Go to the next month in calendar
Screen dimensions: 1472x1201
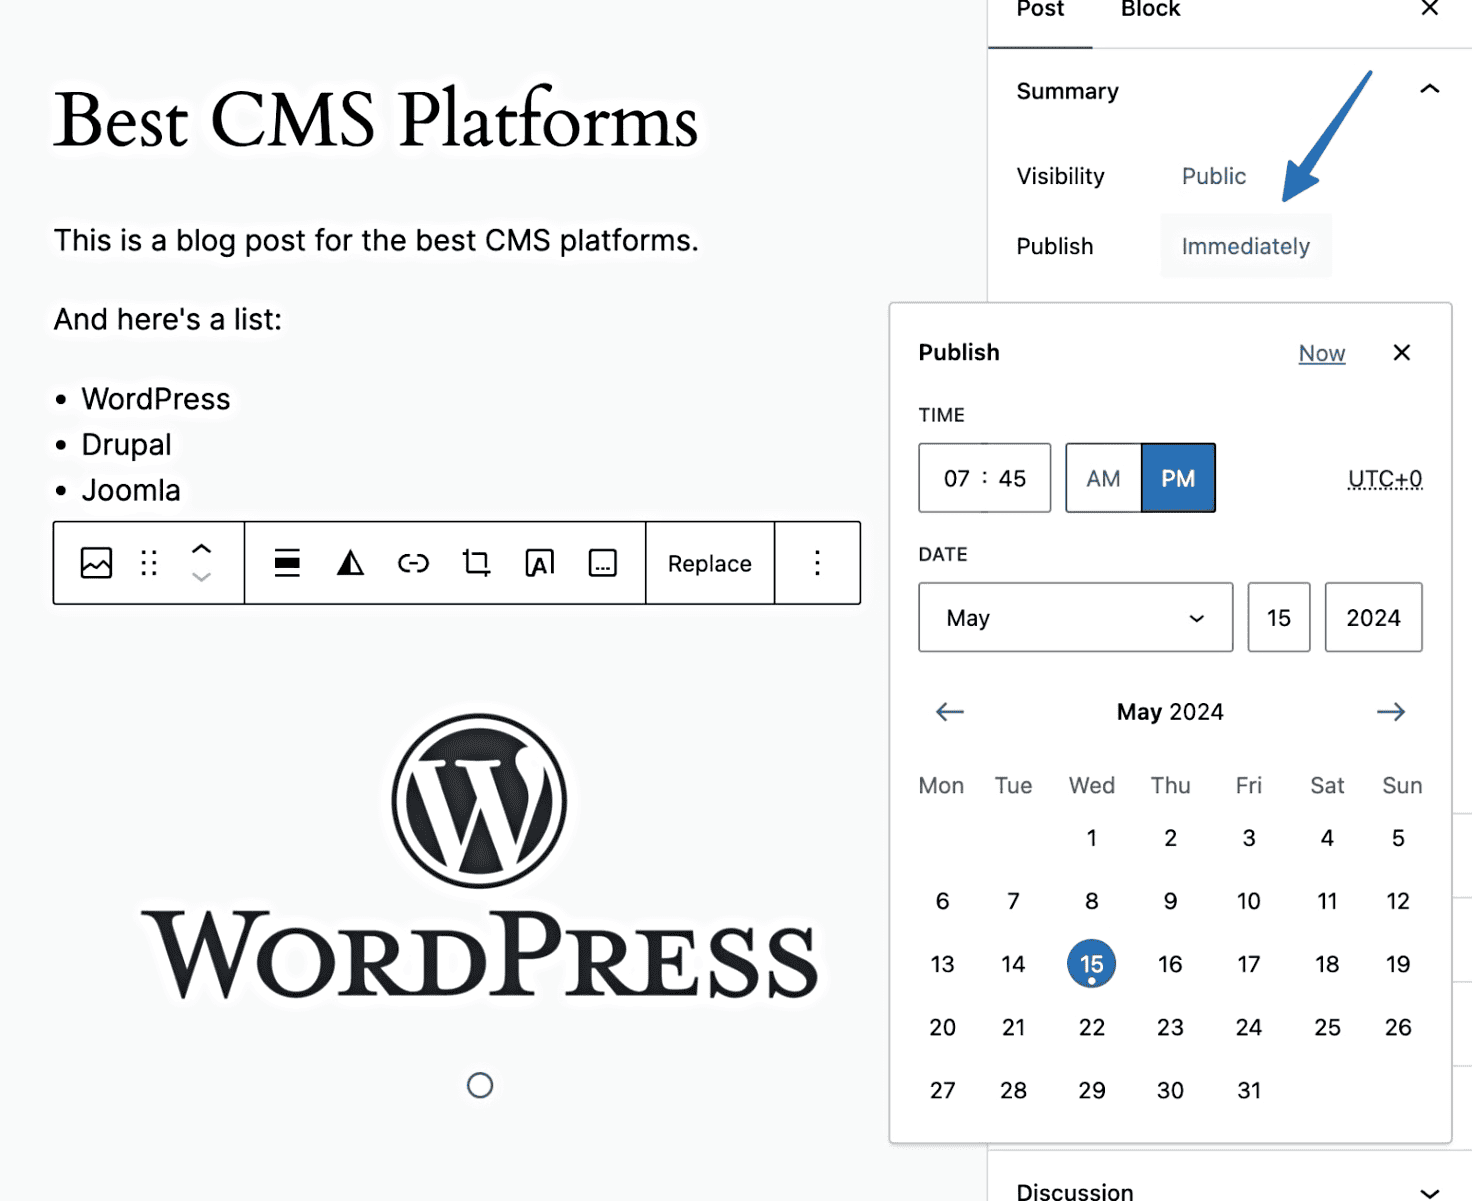click(1391, 711)
